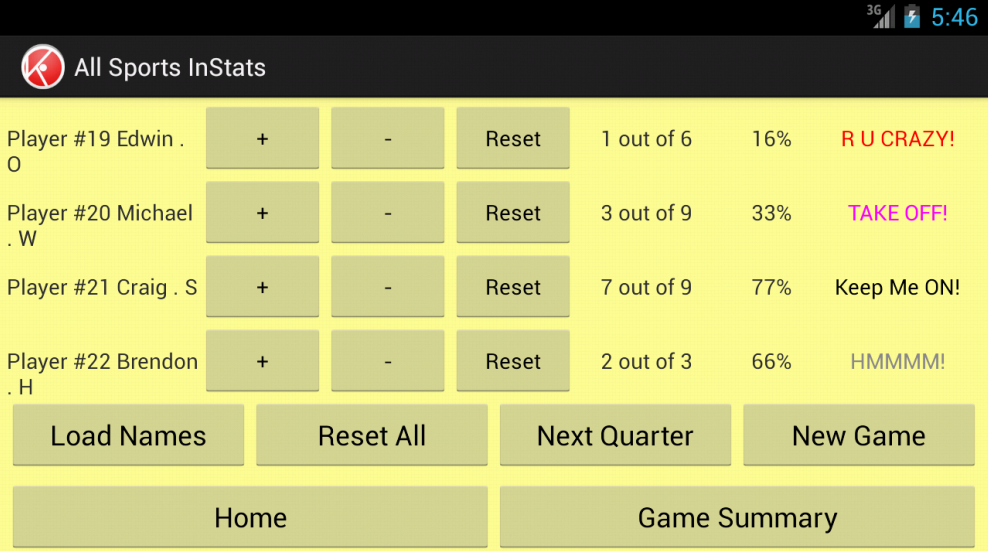This screenshot has height=551, width=988.
Task: Reset Player #20 Michael's stats
Action: 513,212
